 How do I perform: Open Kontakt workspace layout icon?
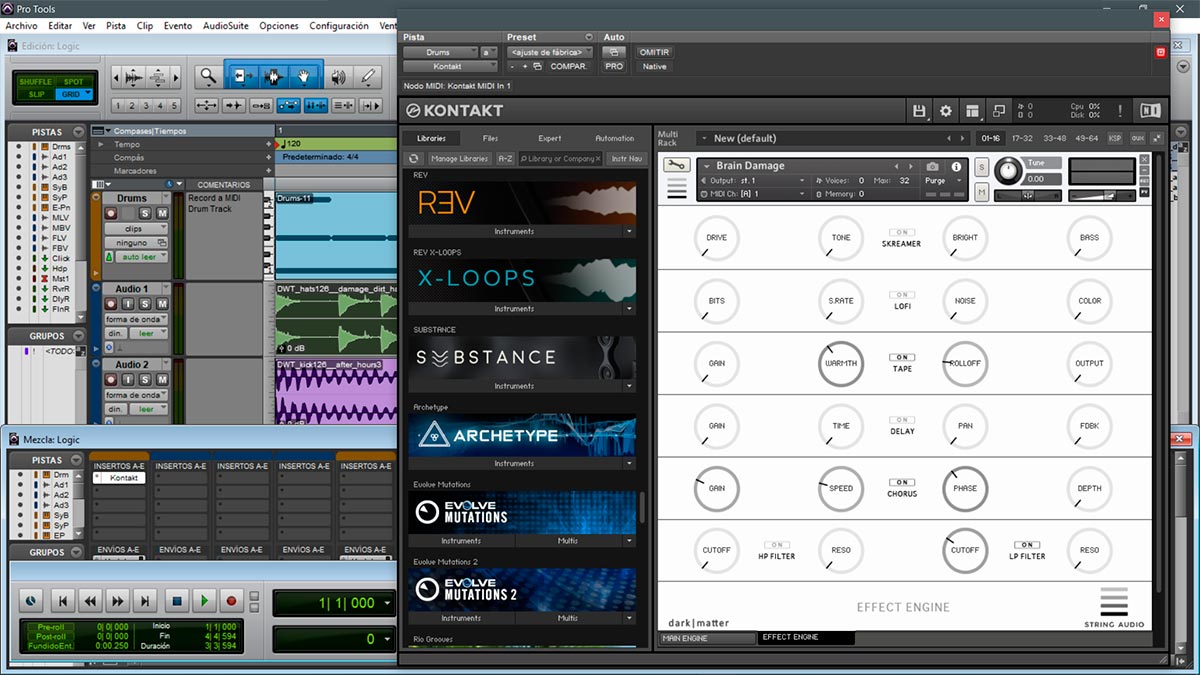[x=973, y=111]
